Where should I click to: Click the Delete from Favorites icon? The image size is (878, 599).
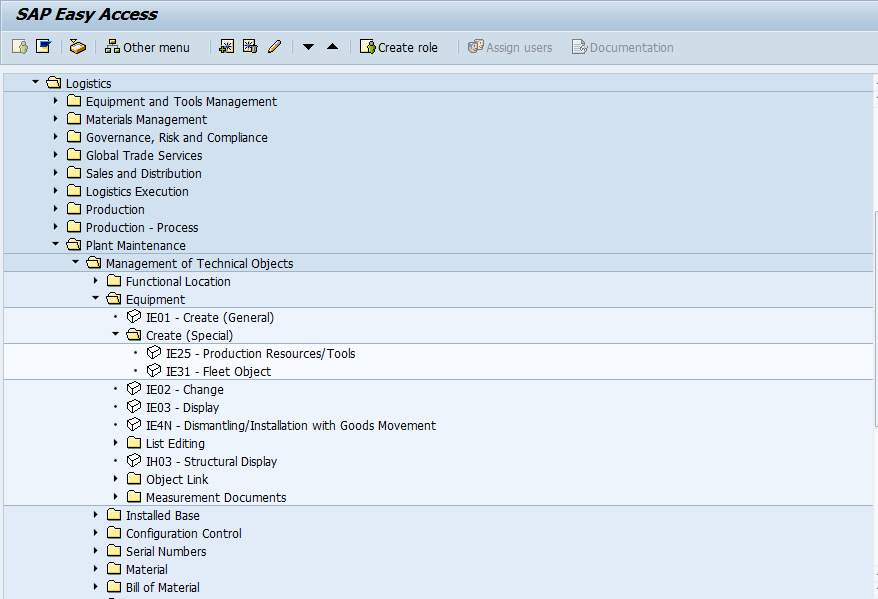point(249,46)
